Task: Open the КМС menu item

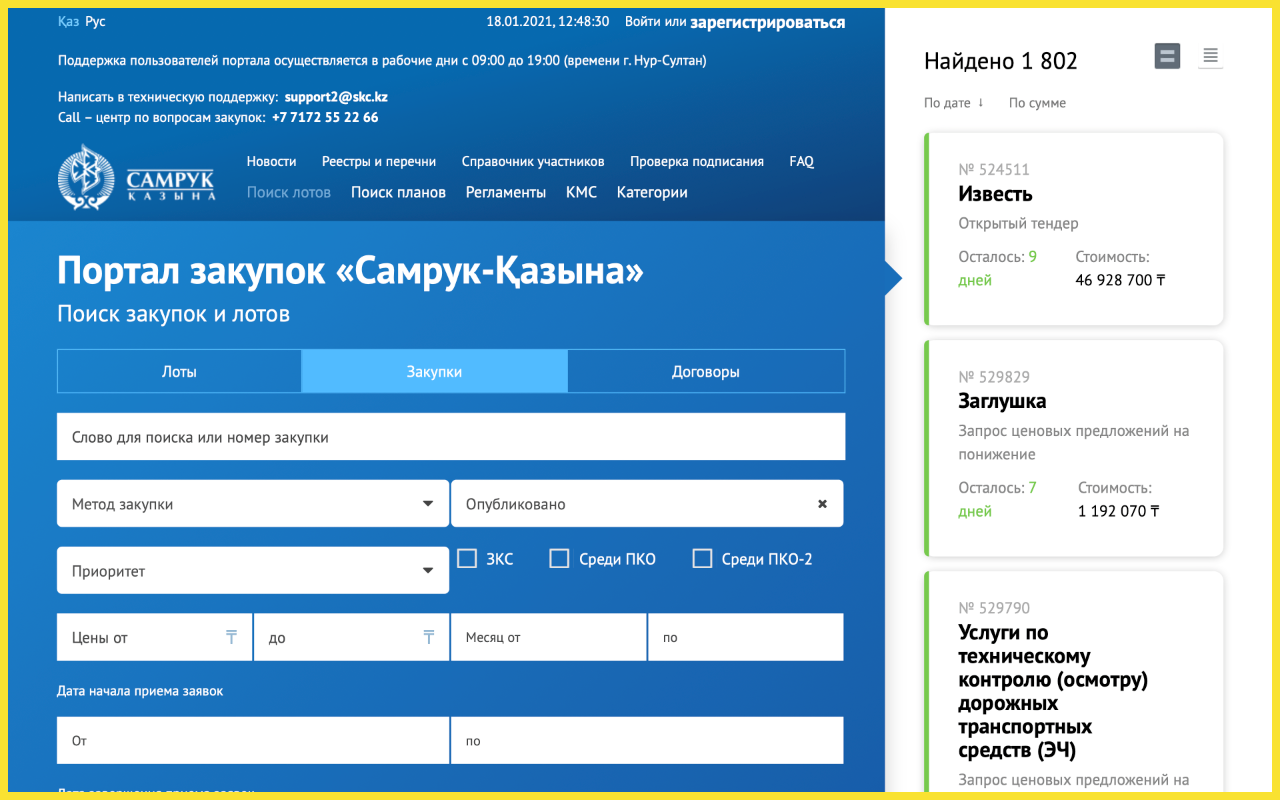Action: [x=581, y=192]
